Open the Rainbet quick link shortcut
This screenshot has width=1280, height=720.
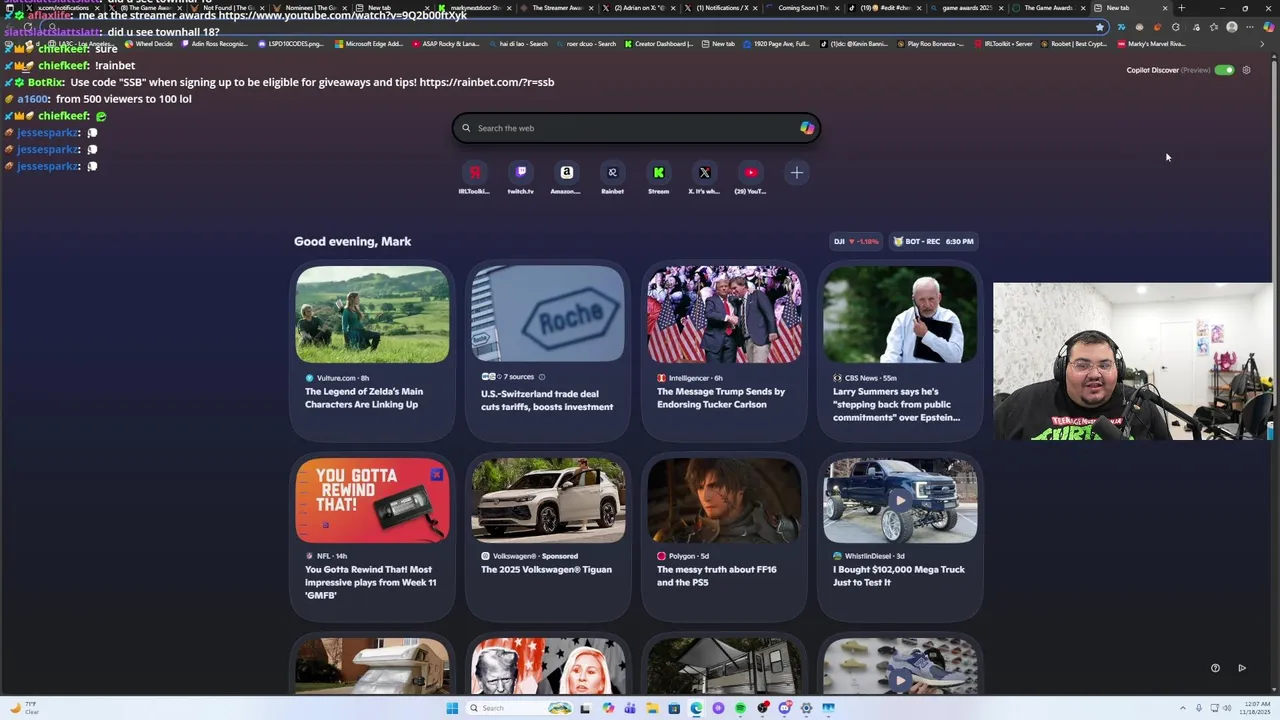(612, 178)
